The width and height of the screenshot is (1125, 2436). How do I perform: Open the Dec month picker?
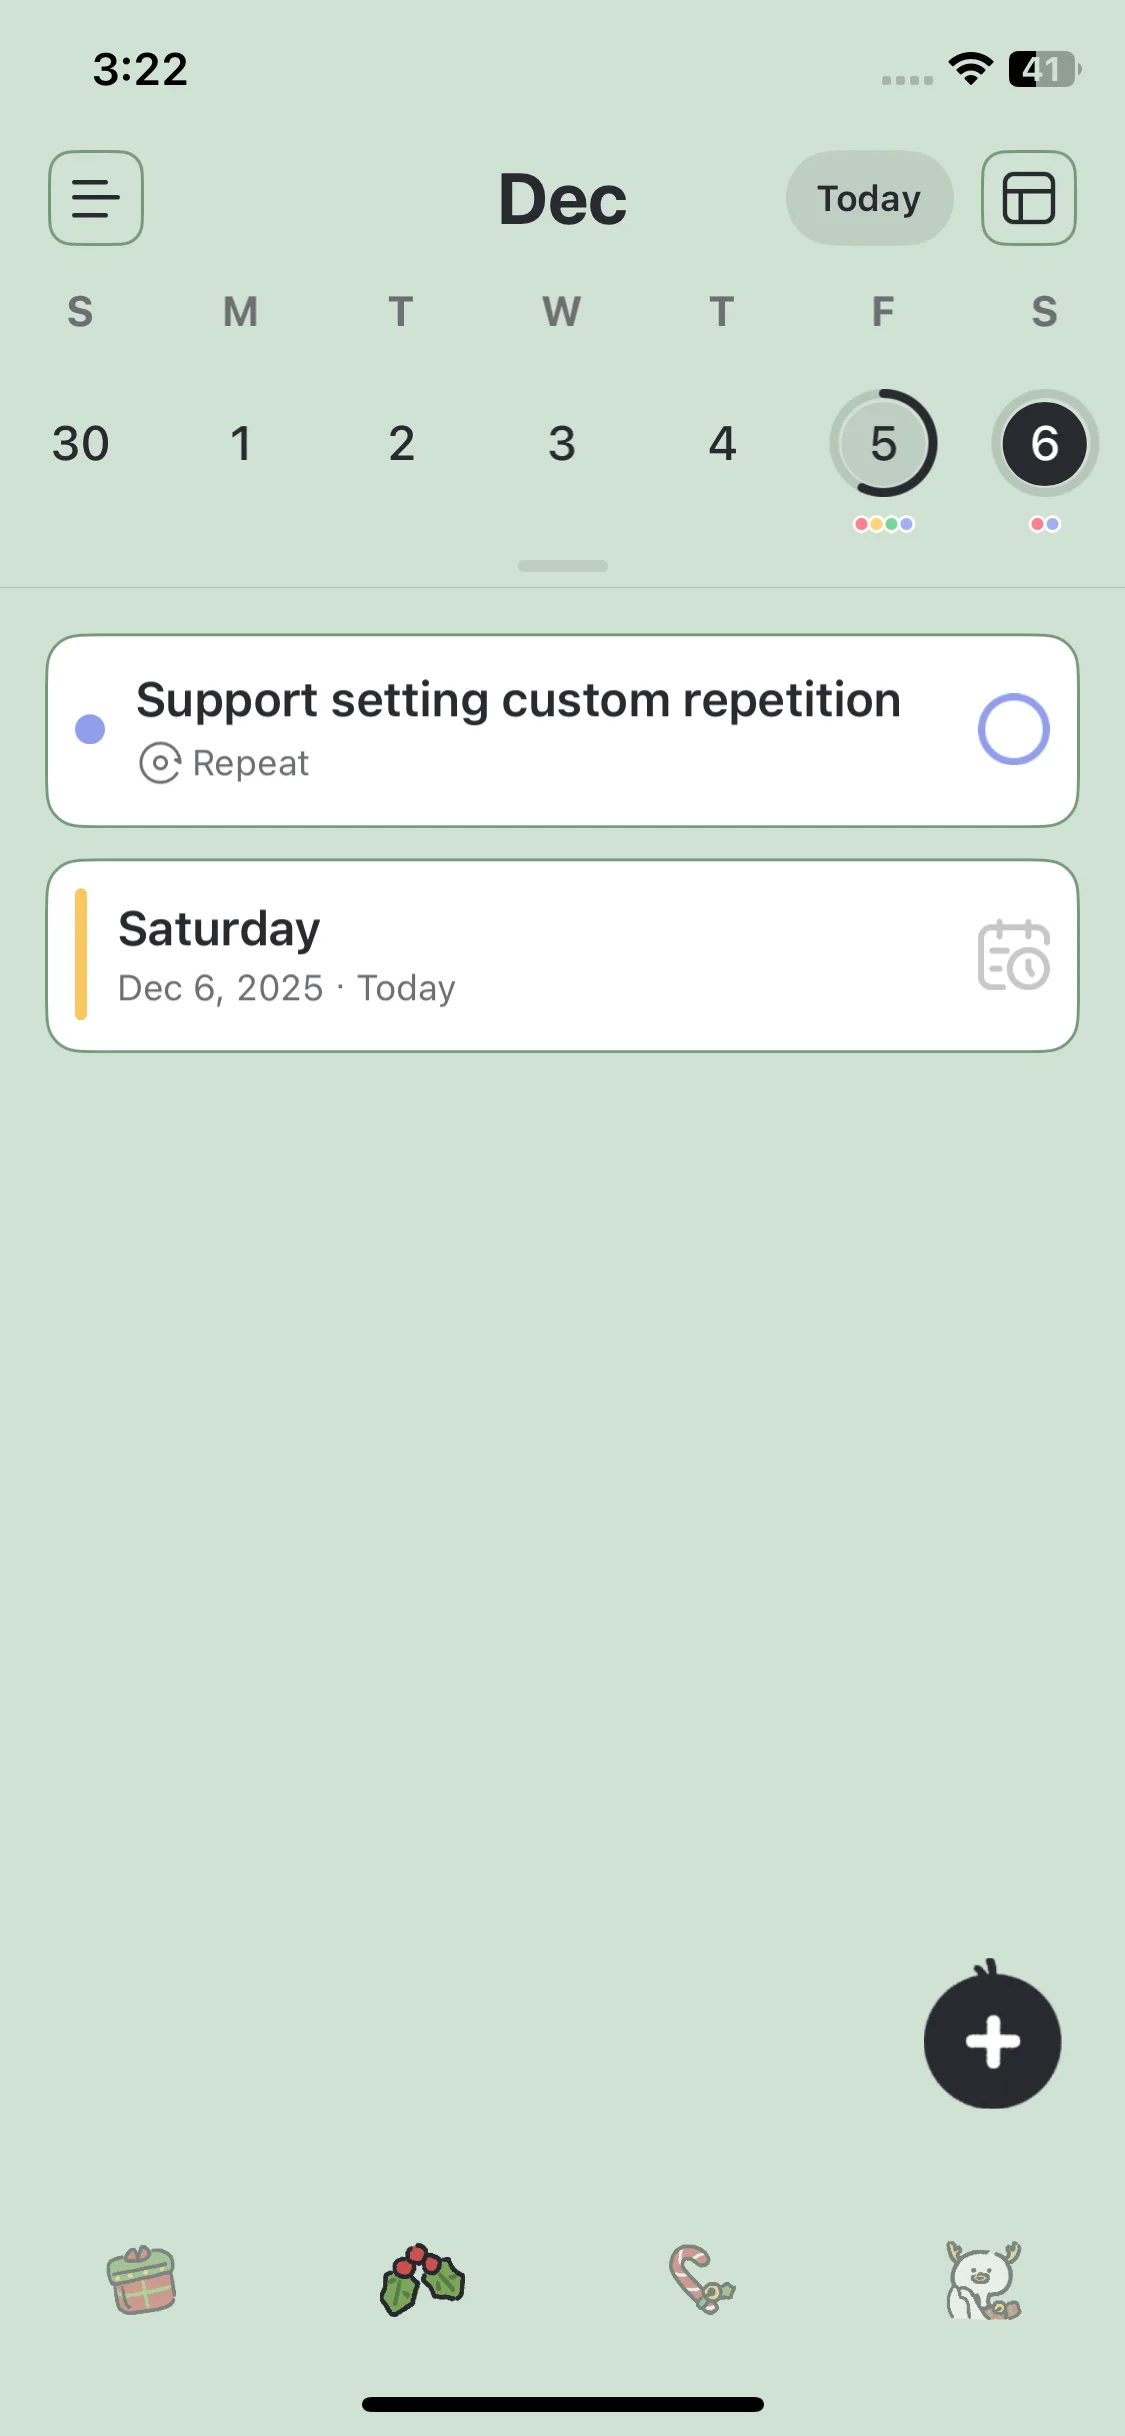click(x=562, y=199)
